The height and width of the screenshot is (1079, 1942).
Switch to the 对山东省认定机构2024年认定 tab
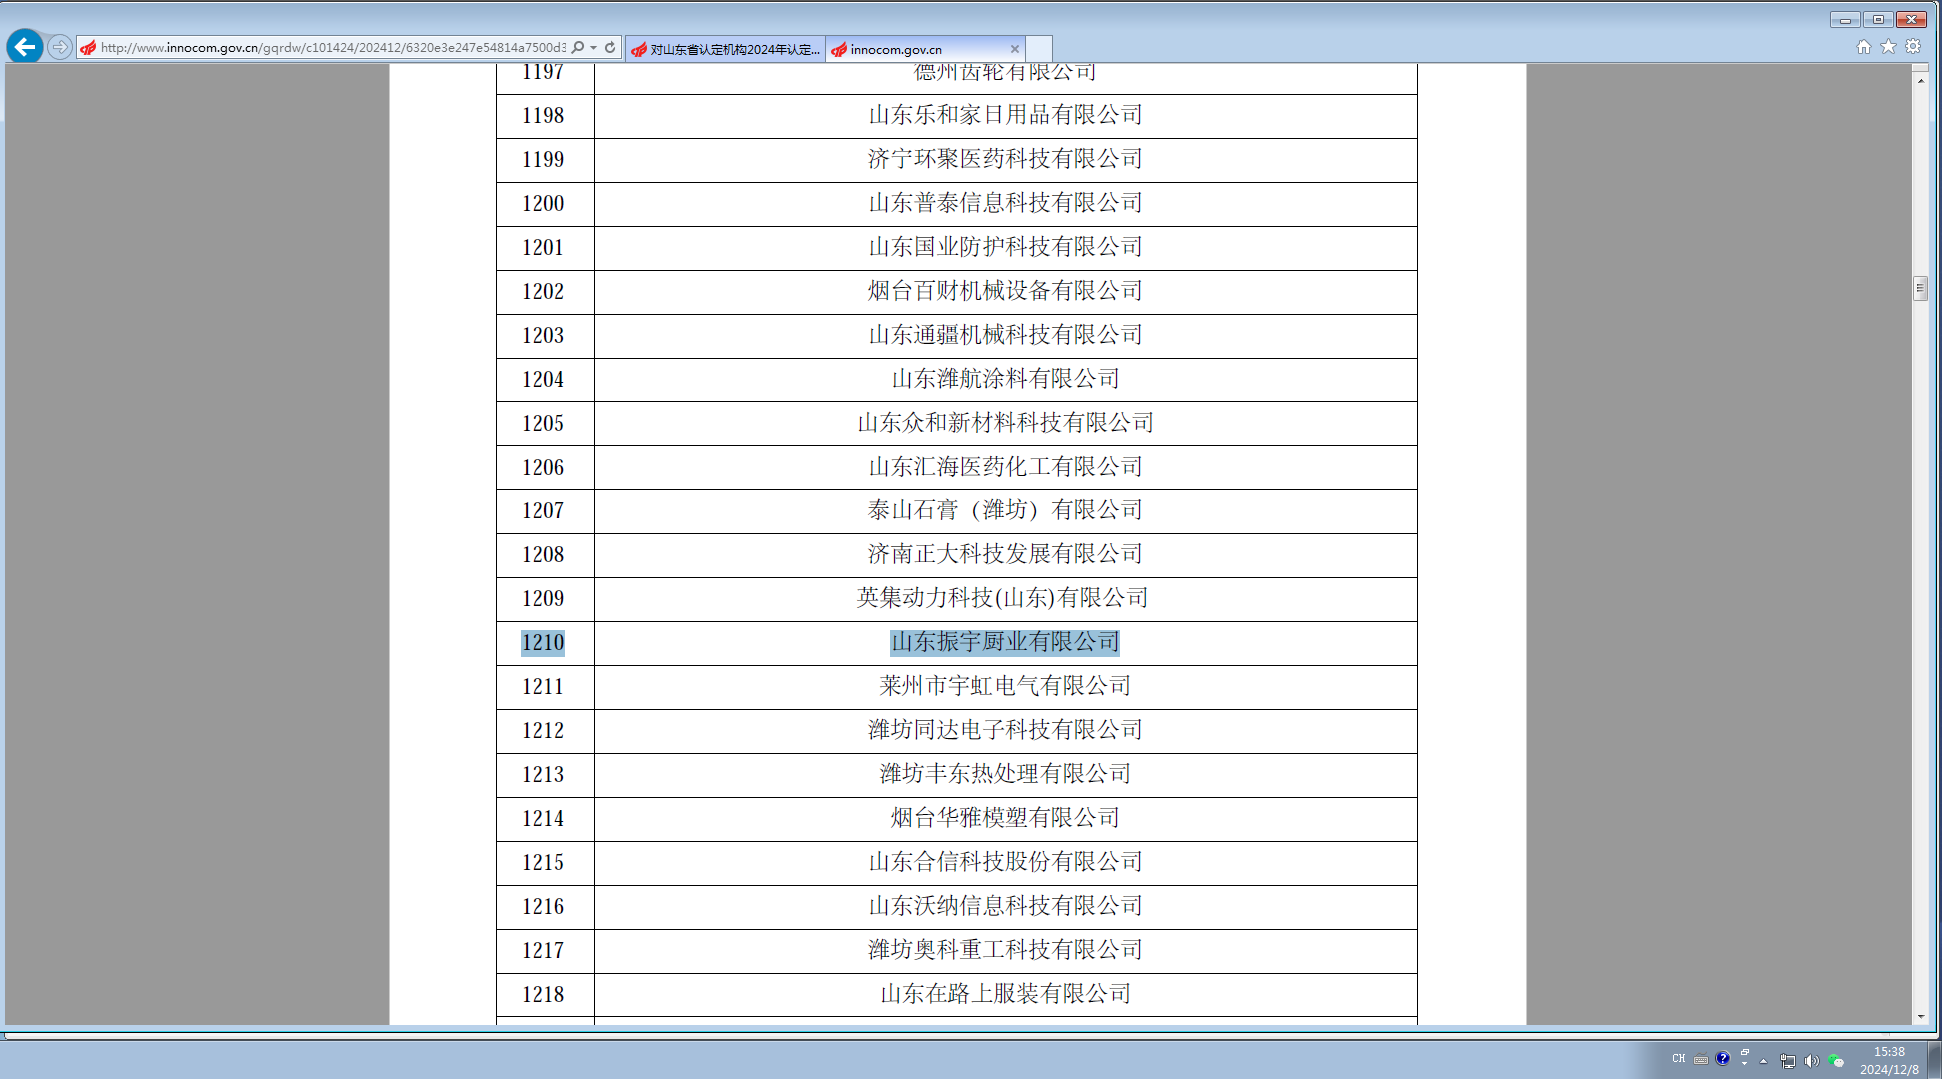click(x=726, y=49)
